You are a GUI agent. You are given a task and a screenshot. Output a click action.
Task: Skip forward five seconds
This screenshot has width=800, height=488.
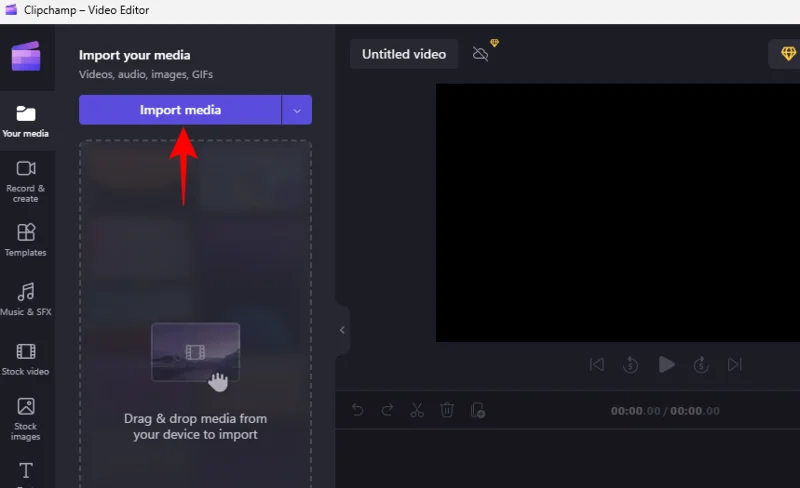click(x=701, y=364)
